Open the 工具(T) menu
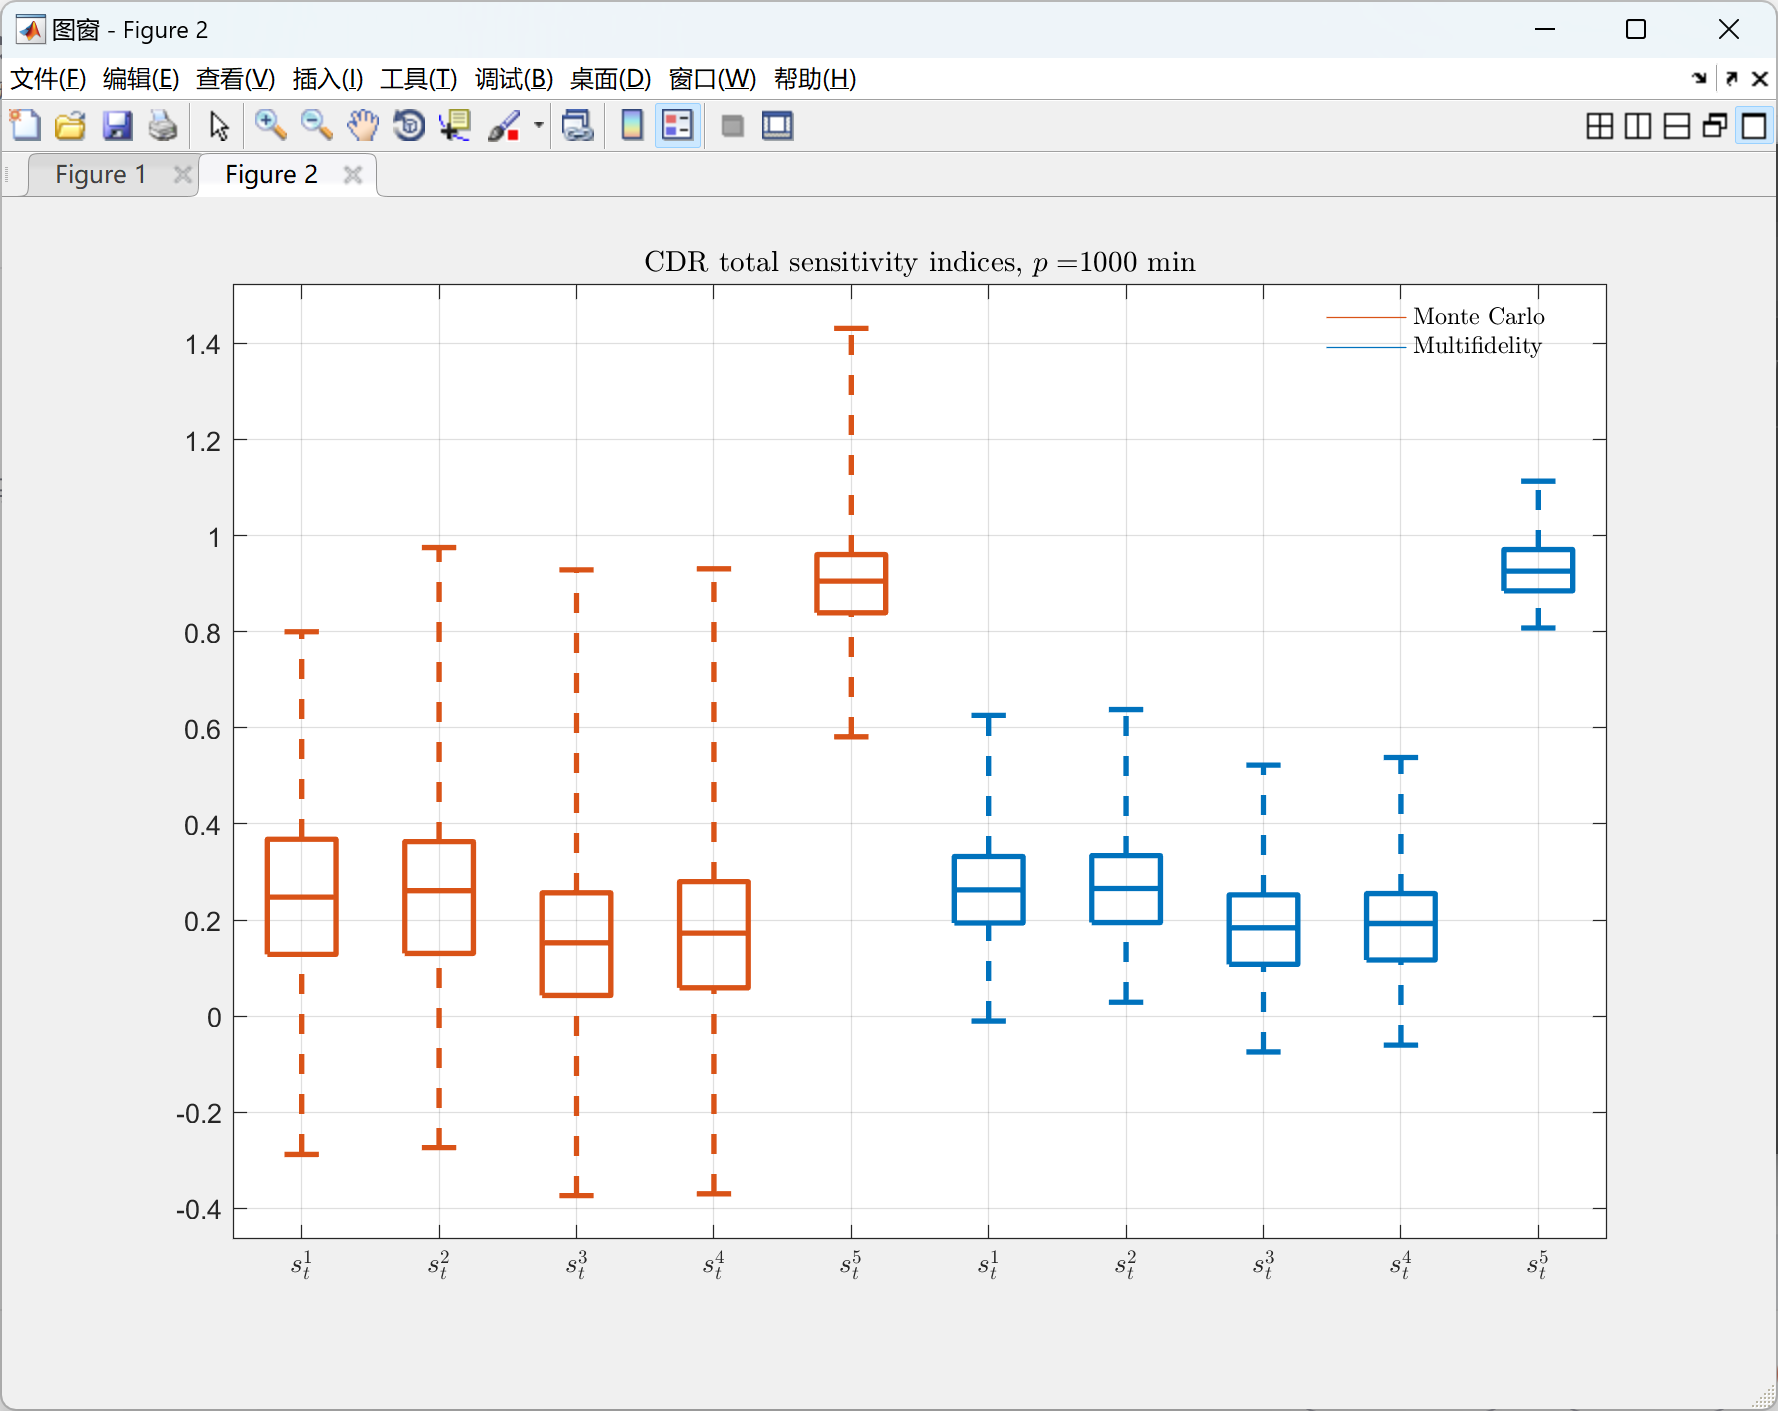 click(x=419, y=79)
